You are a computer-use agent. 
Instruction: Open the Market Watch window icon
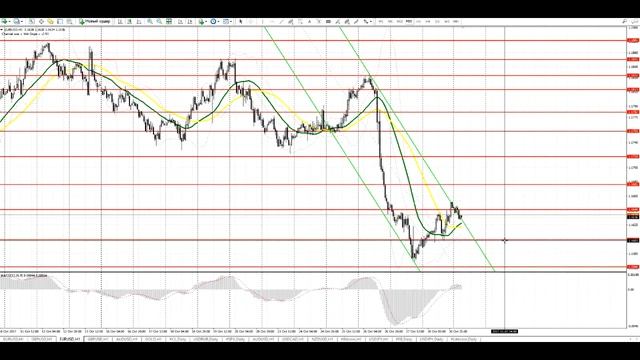31,21
